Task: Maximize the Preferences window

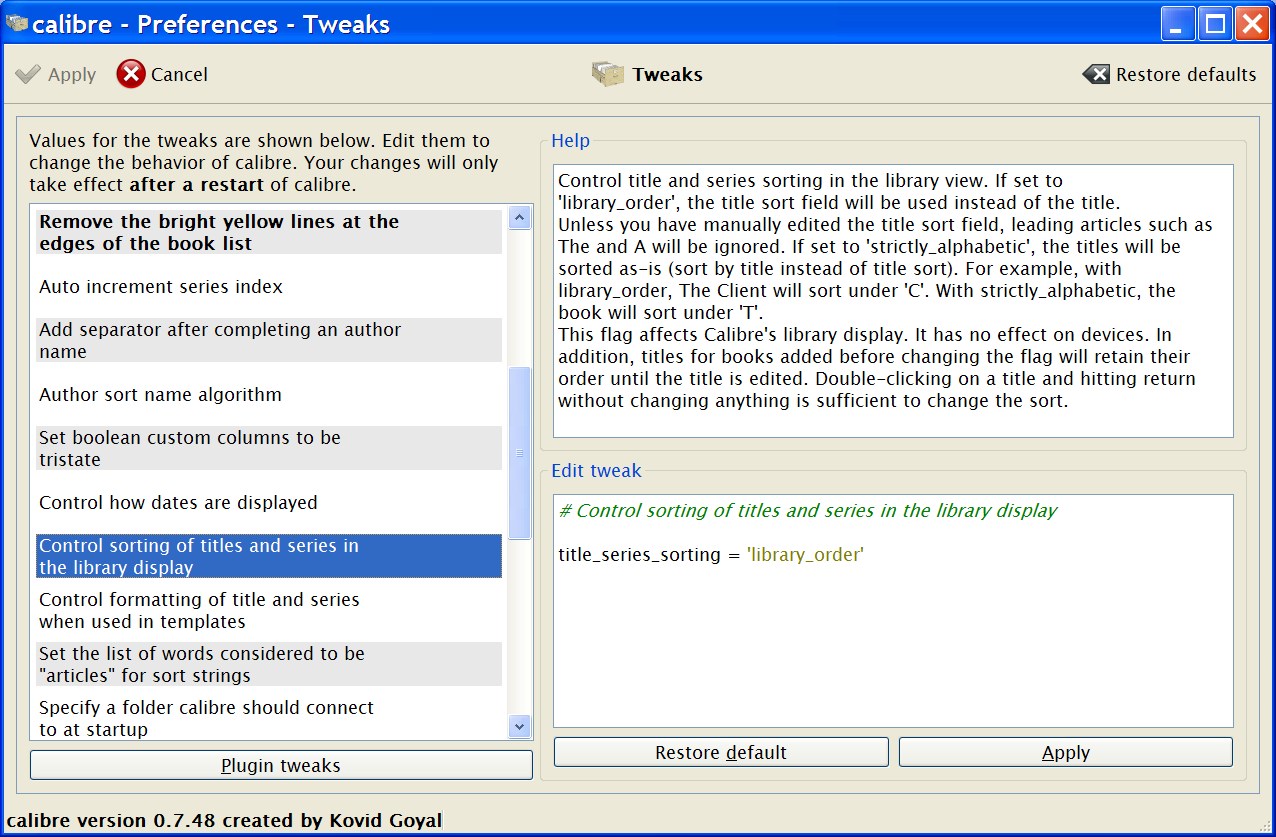Action: pos(1214,24)
